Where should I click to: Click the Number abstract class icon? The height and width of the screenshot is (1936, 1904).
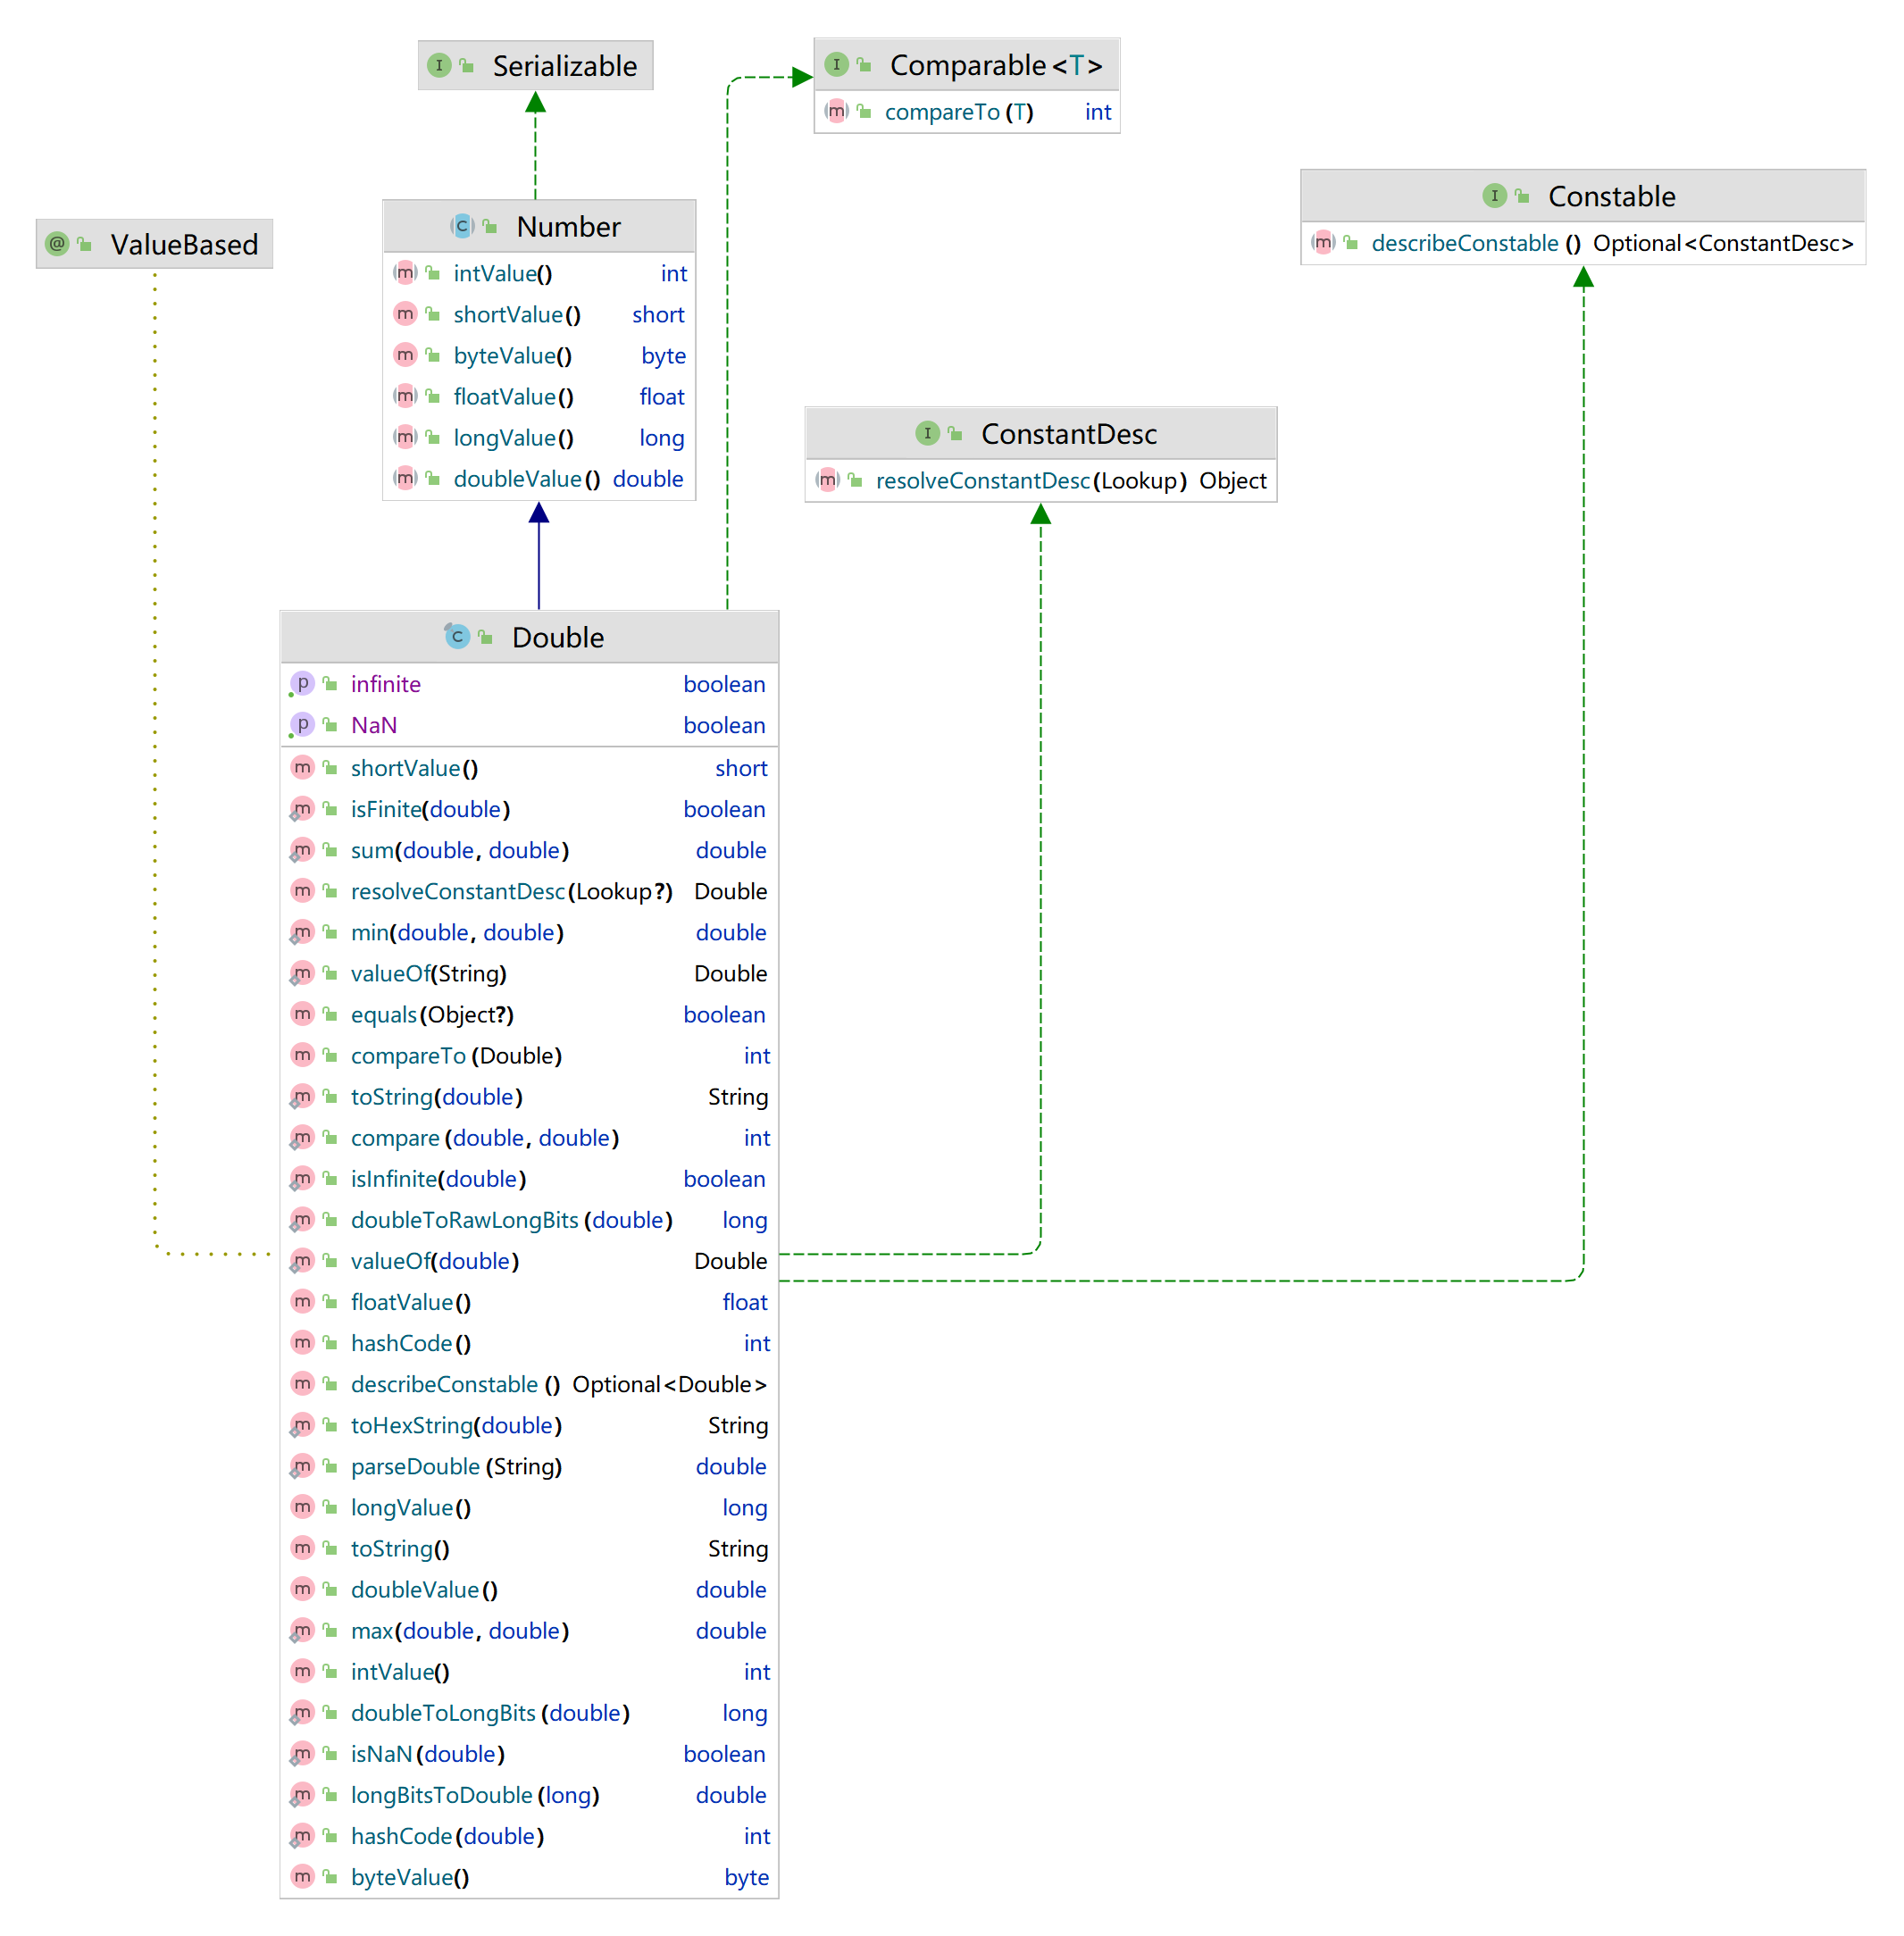point(462,227)
